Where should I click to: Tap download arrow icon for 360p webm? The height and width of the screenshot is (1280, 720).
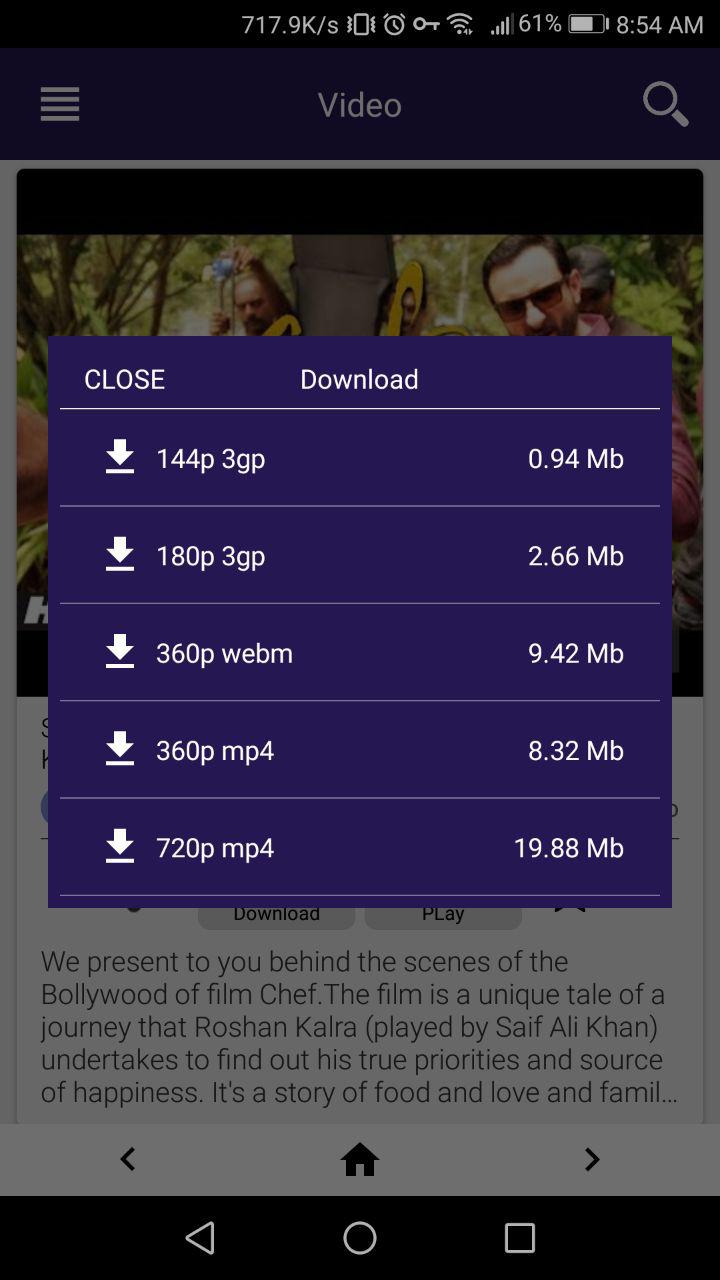pyautogui.click(x=120, y=652)
